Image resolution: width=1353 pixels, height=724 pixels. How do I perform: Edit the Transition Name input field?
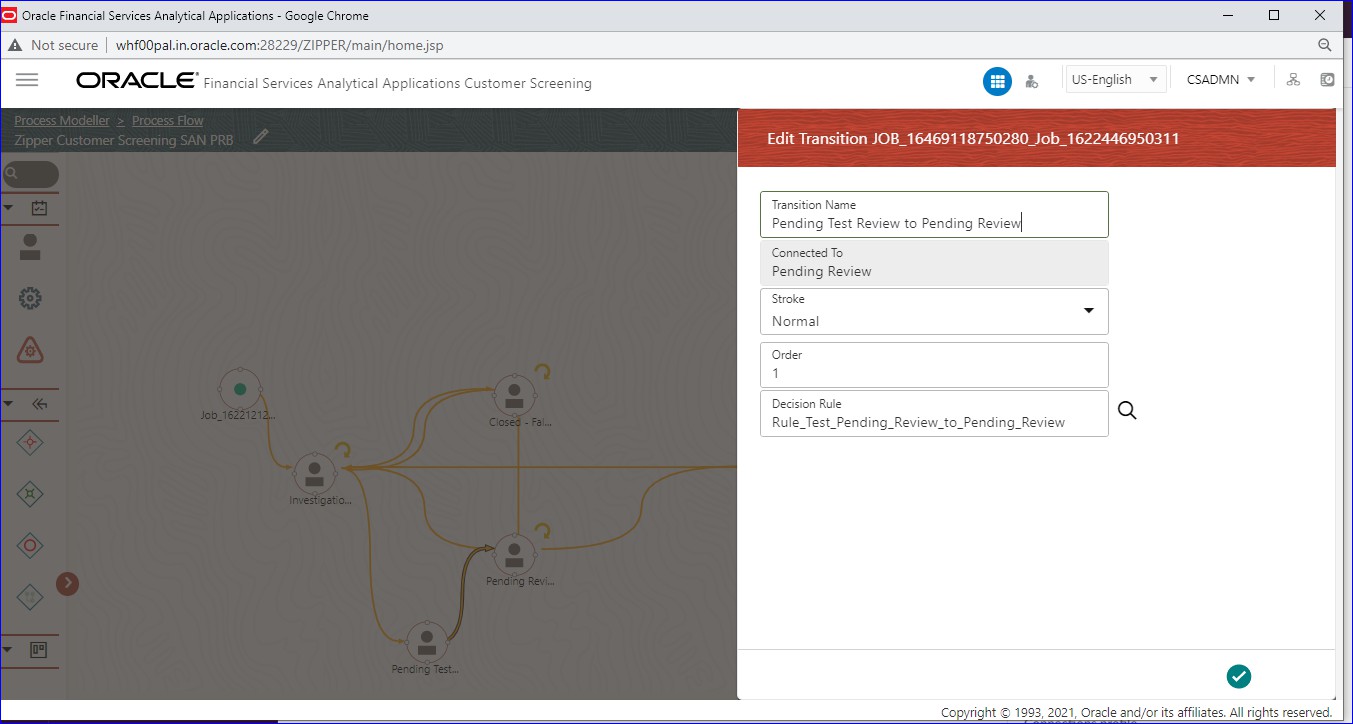click(933, 222)
